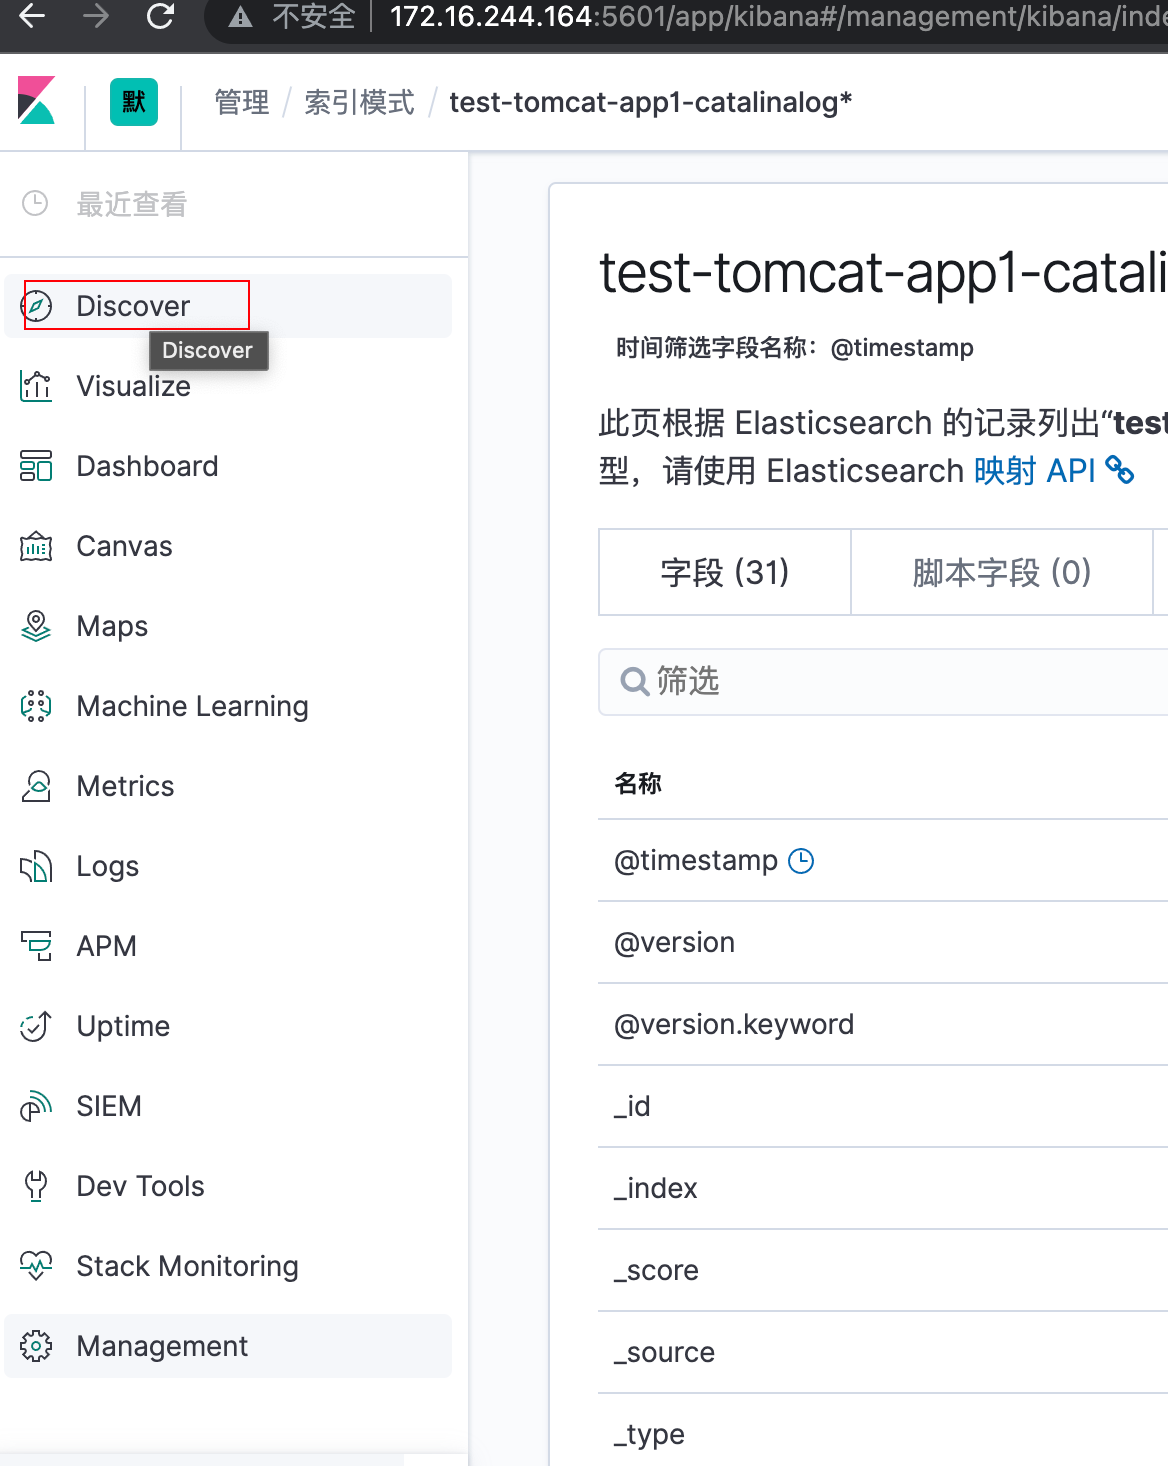The width and height of the screenshot is (1168, 1466).
Task: Click into the 筛选 filter input field
Action: 884,682
